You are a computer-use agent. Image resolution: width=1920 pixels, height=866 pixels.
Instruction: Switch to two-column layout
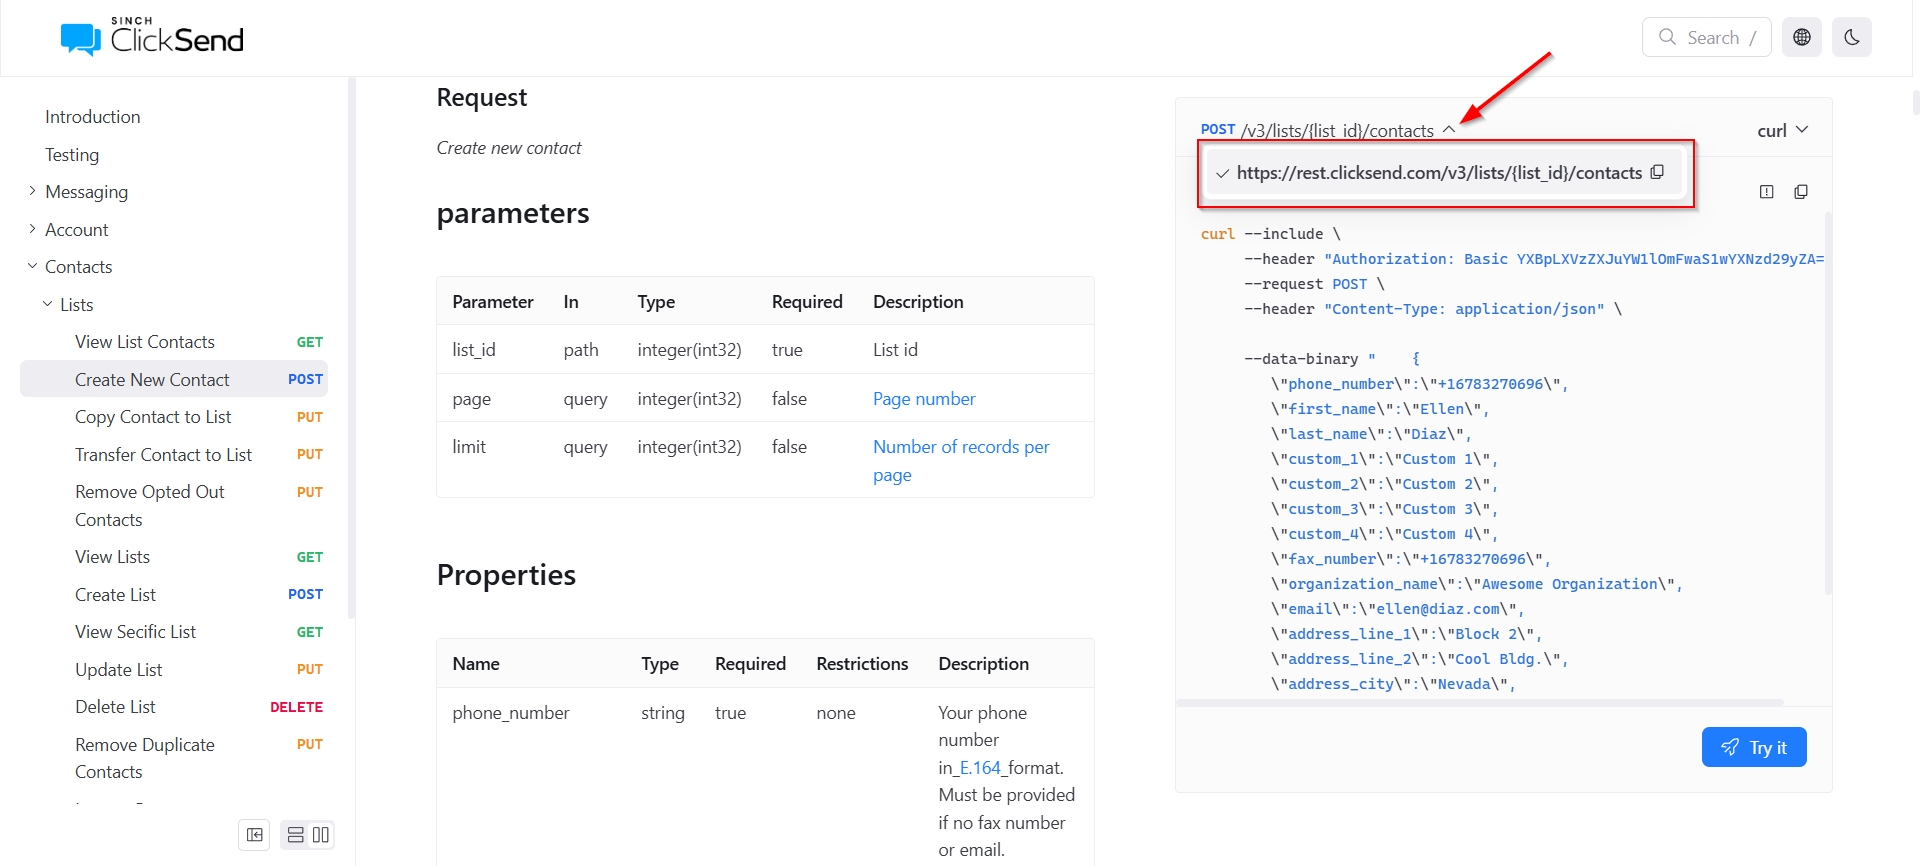321,835
